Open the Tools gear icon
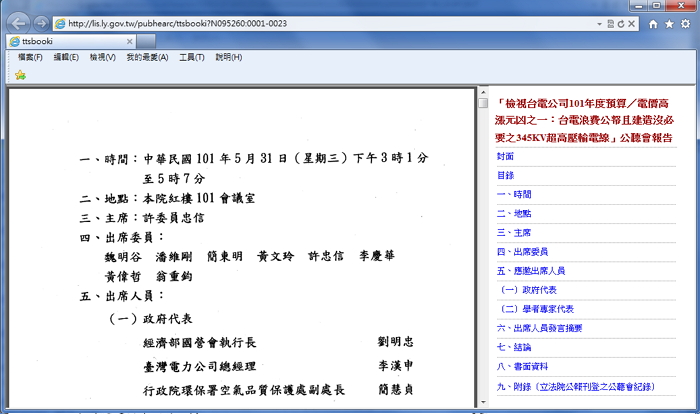The image size is (700, 414). tap(685, 23)
